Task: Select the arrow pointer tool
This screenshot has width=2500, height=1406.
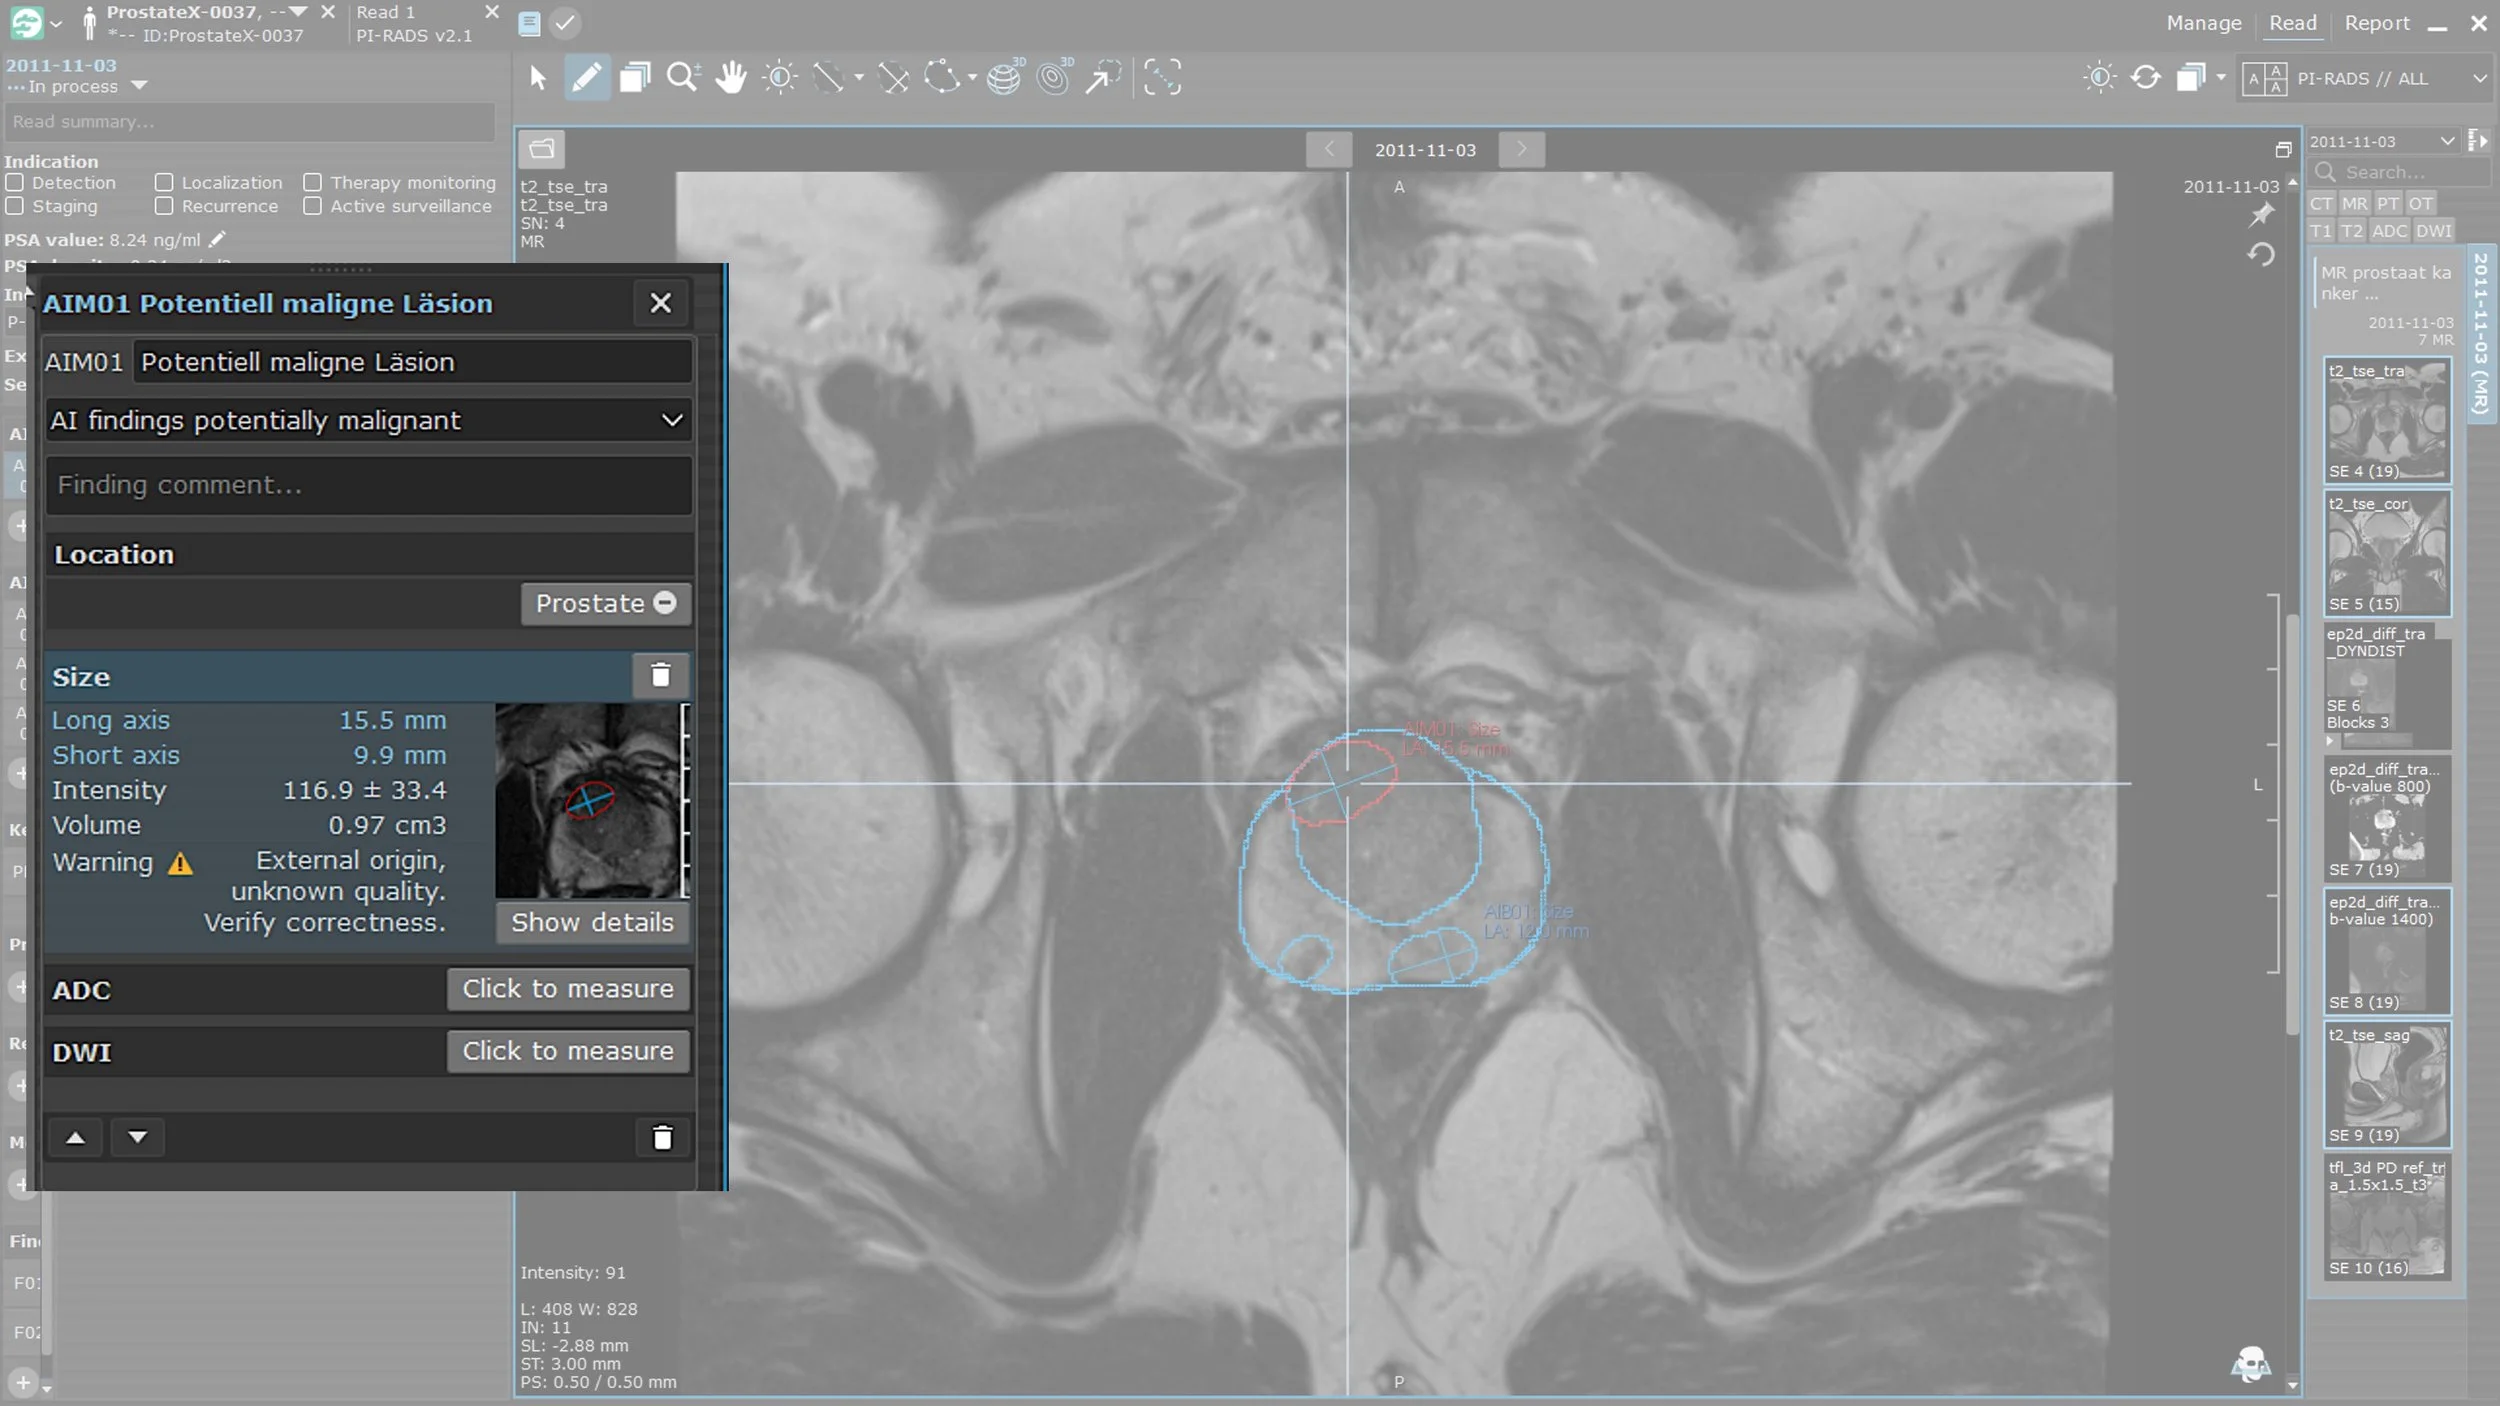Action: [x=538, y=77]
